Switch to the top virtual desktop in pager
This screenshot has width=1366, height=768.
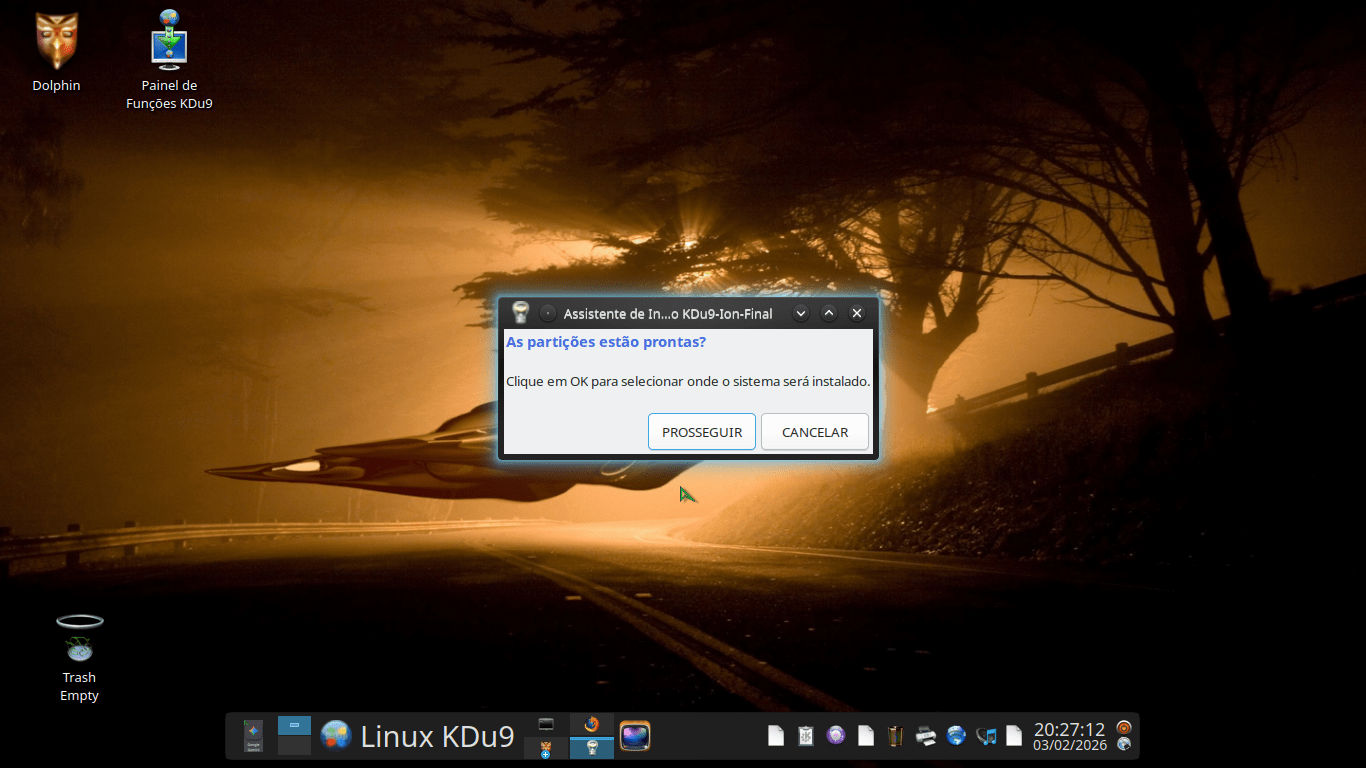(x=294, y=725)
